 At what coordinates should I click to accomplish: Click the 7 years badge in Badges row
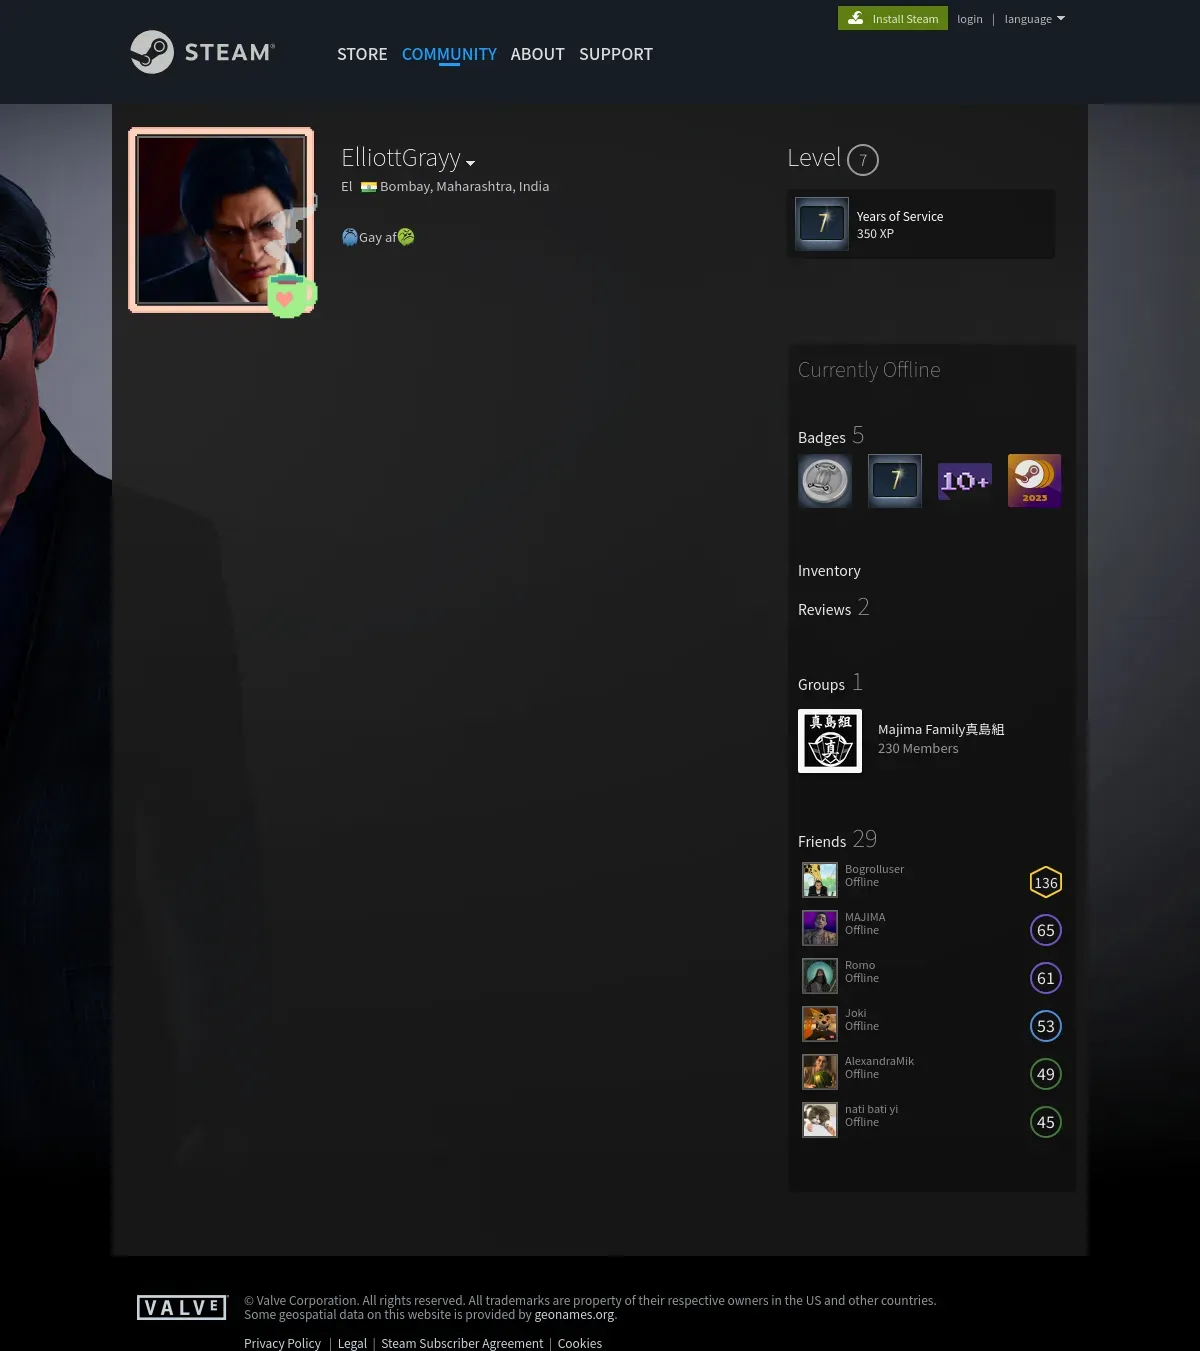pos(895,481)
